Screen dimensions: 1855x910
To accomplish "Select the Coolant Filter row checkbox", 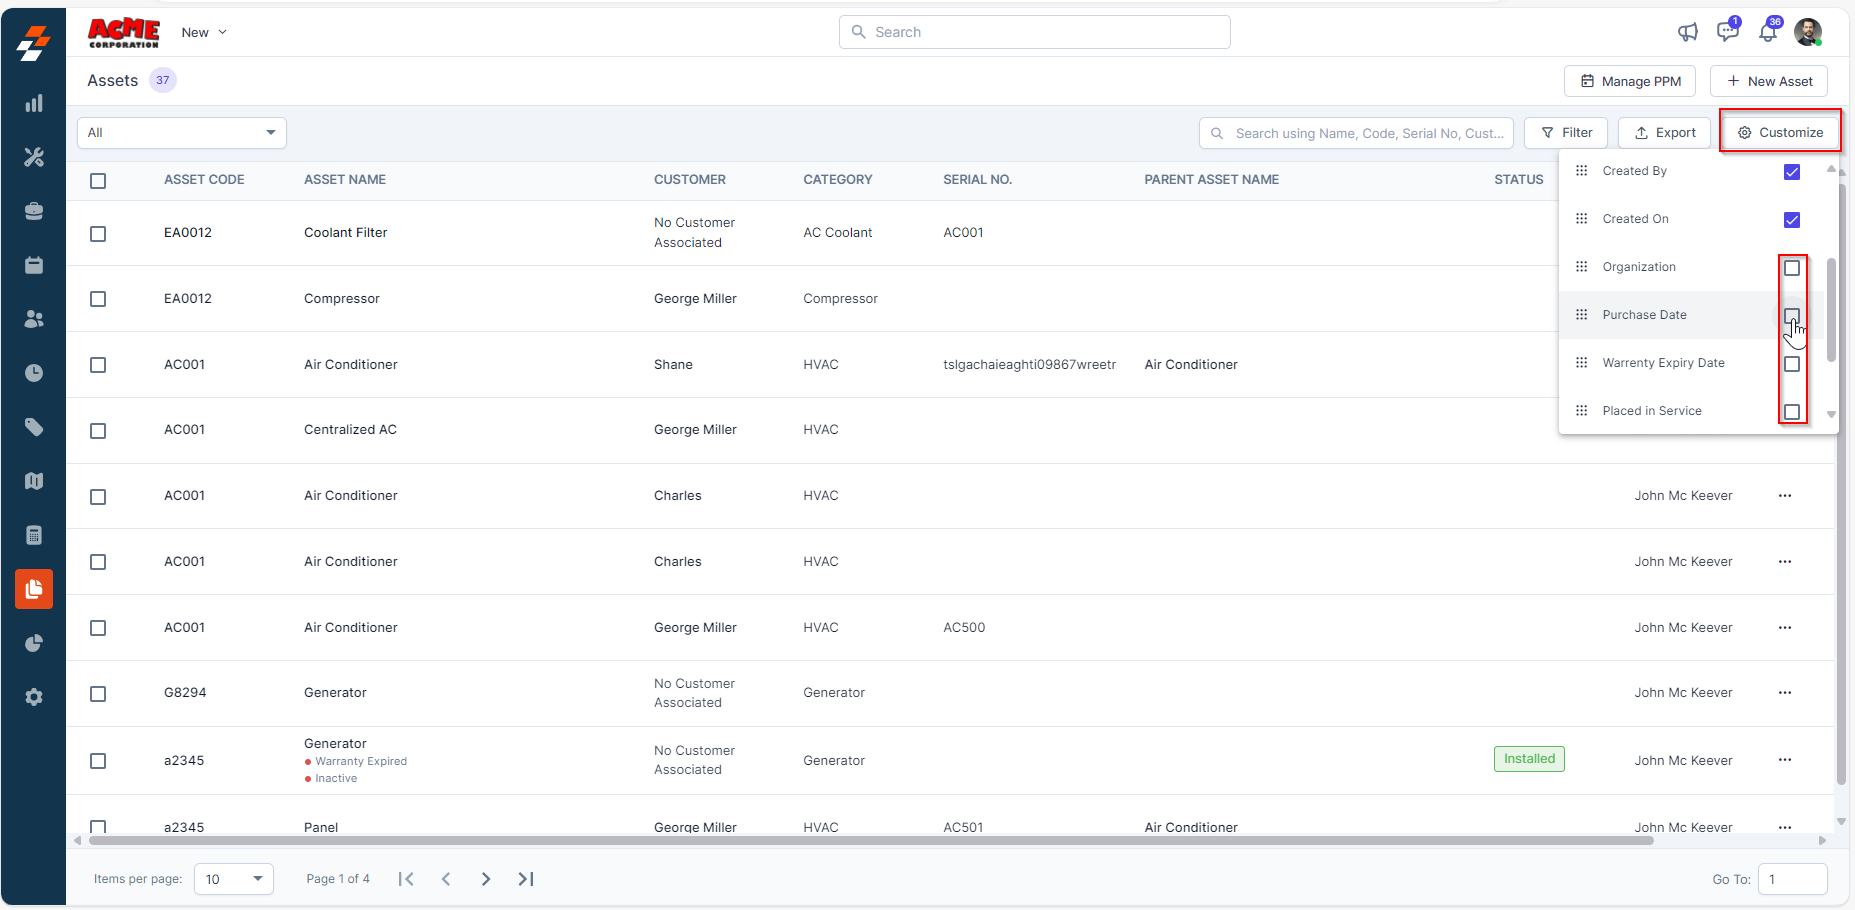I will click(98, 234).
